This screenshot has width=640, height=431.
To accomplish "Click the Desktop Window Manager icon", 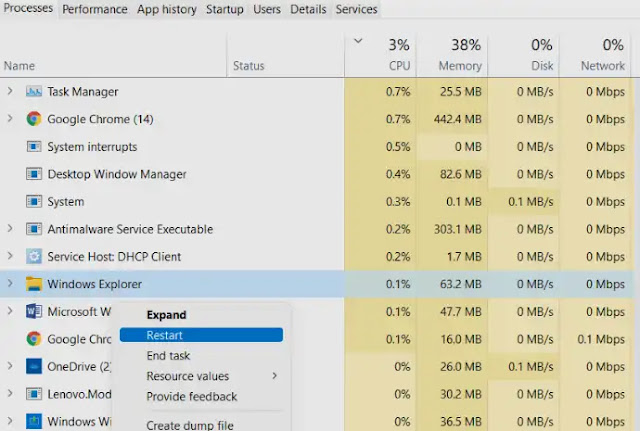I will pyautogui.click(x=34, y=174).
